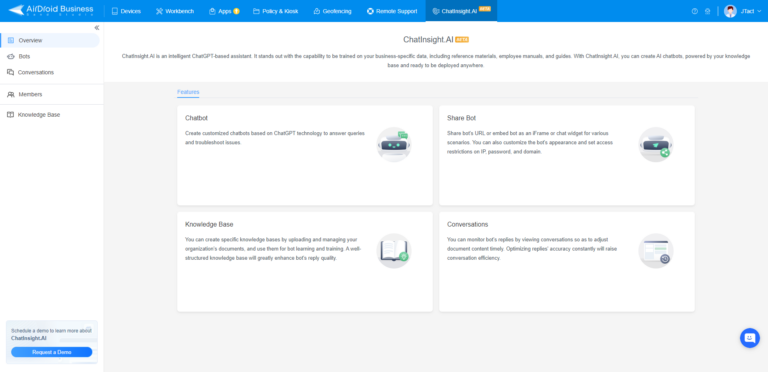Click the Knowledge Base card book illustration
The height and width of the screenshot is (372, 768).
pyautogui.click(x=394, y=251)
